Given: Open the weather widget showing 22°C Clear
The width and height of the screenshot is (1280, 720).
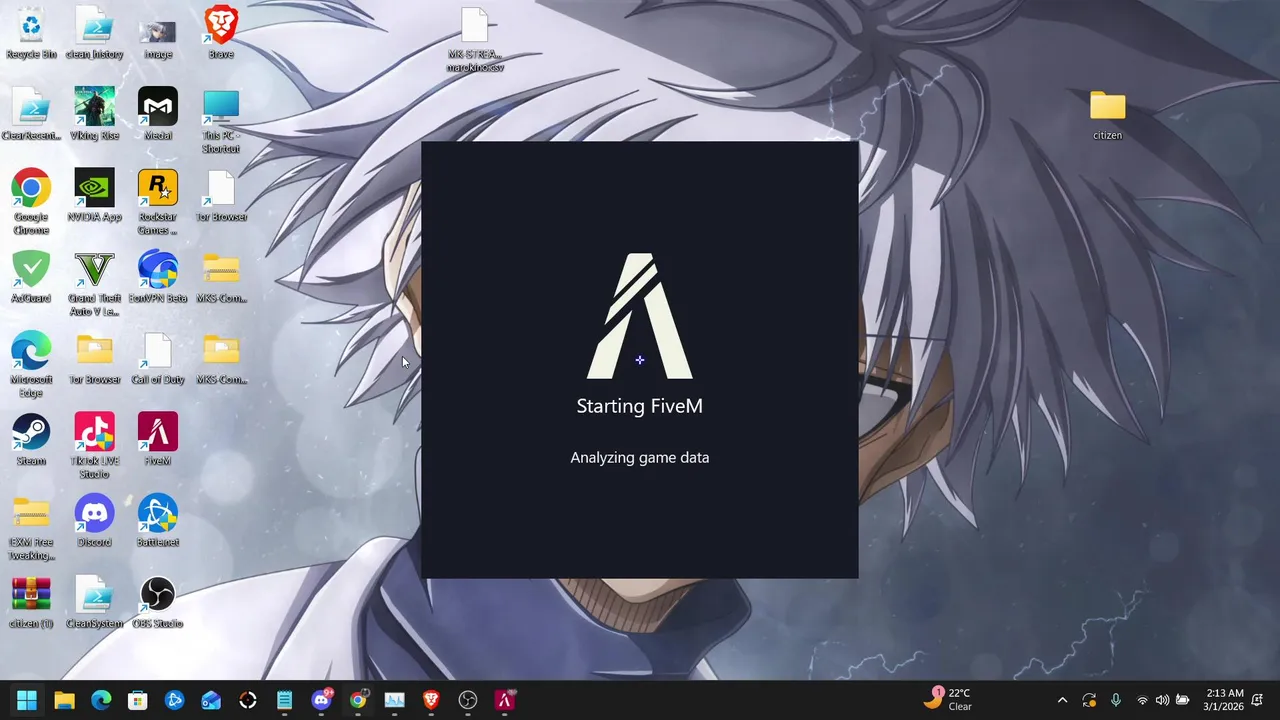Looking at the screenshot, I should 948,700.
